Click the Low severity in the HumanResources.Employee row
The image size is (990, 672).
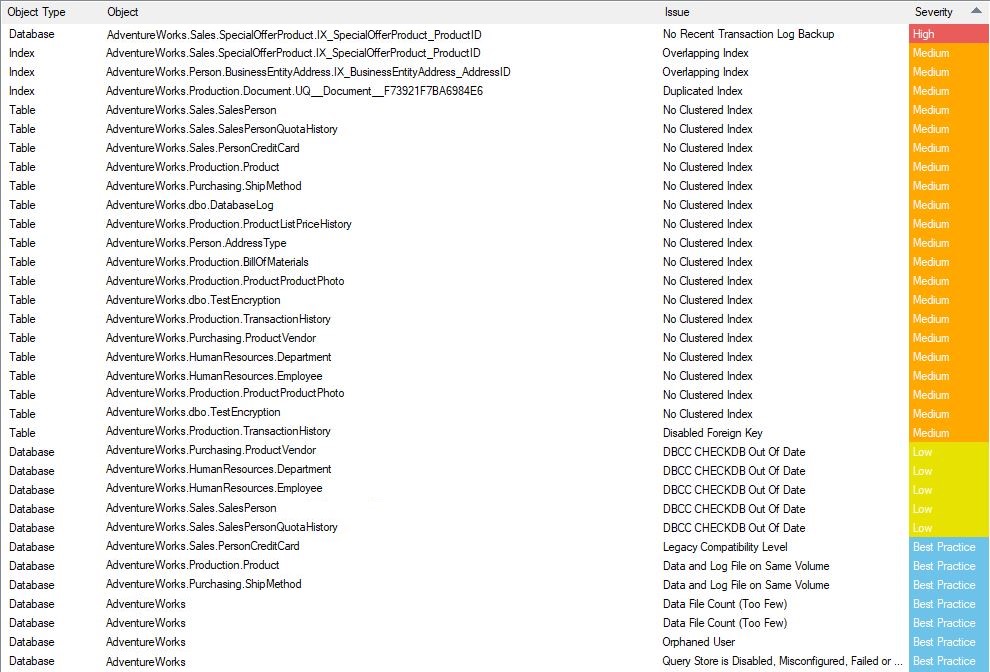(x=949, y=489)
